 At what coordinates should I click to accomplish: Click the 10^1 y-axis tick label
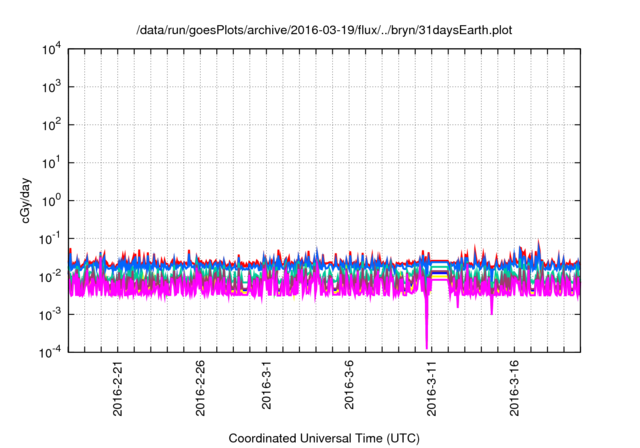pyautogui.click(x=50, y=162)
